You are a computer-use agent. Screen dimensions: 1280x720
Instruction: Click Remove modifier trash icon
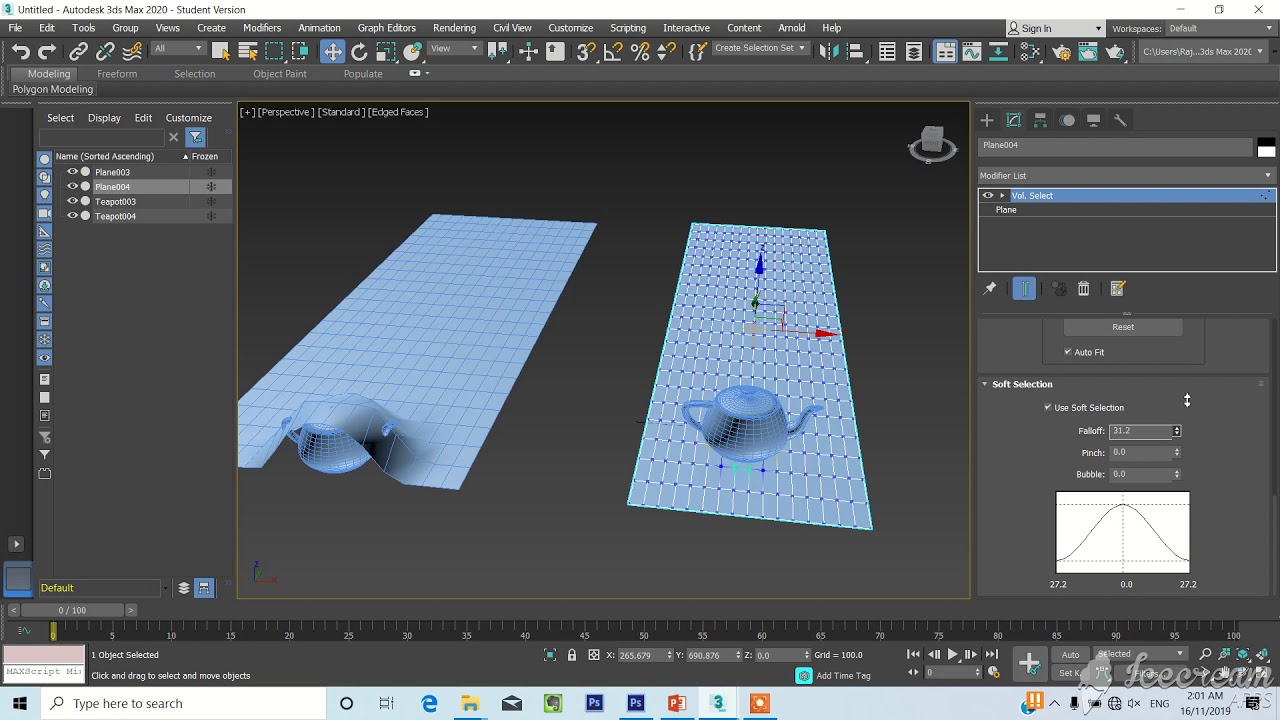[1083, 289]
